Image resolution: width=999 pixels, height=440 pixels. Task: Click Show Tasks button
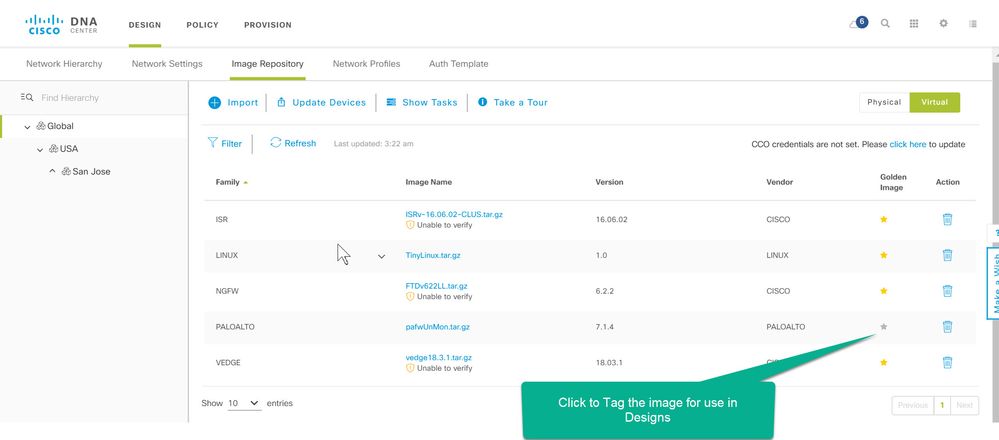(x=422, y=103)
